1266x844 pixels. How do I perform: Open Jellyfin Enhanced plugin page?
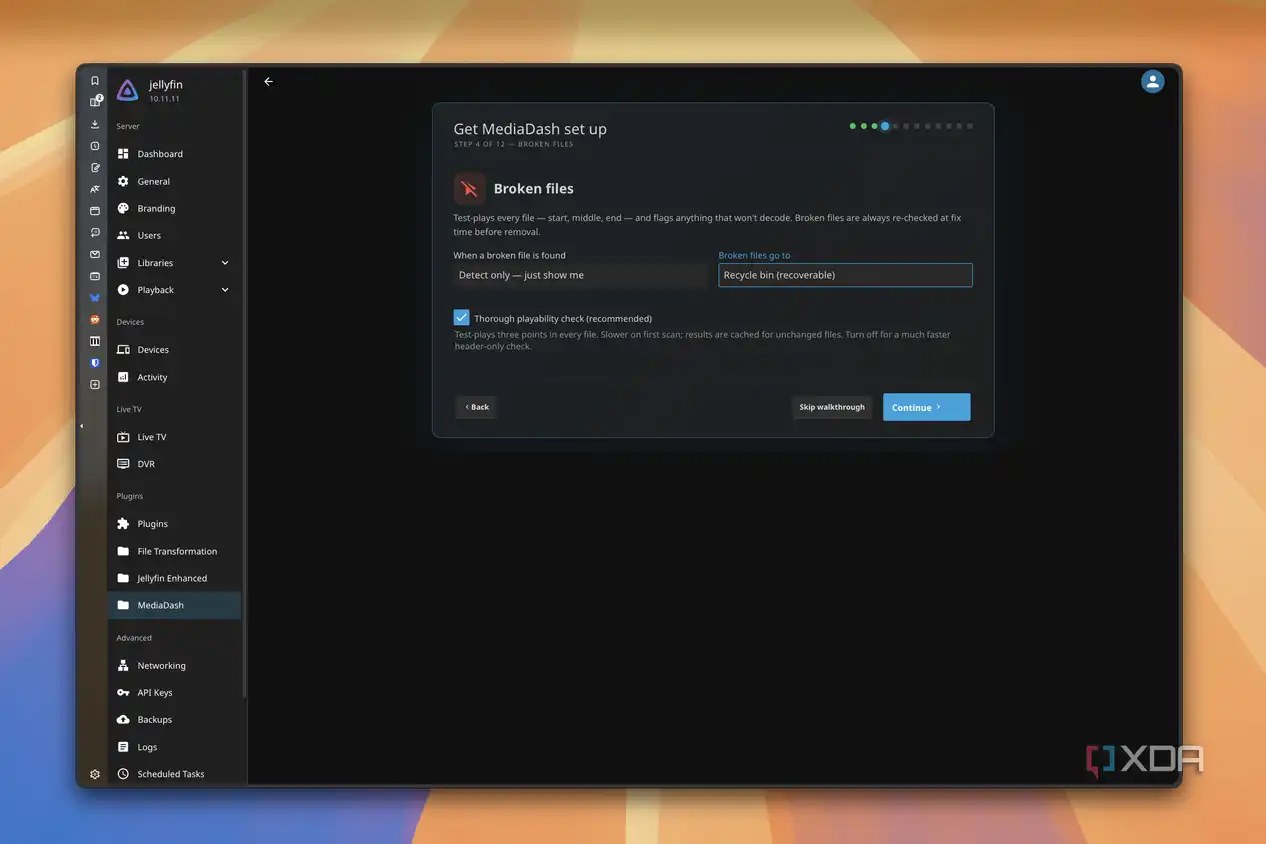click(174, 578)
